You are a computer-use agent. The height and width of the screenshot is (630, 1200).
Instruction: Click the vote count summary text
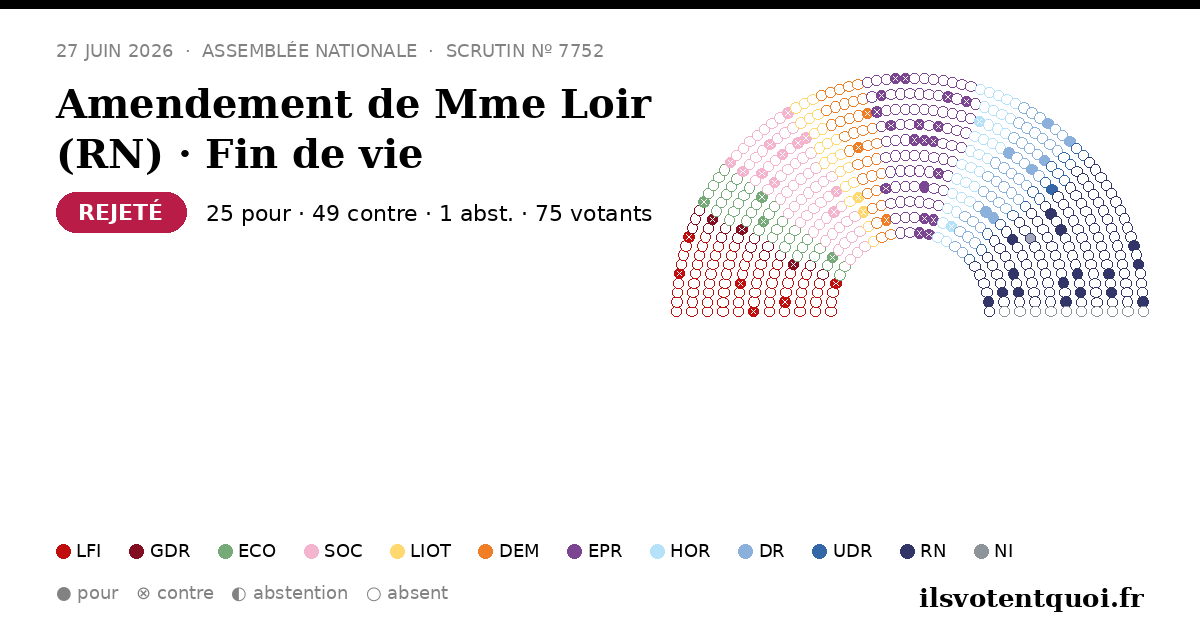pyautogui.click(x=429, y=214)
